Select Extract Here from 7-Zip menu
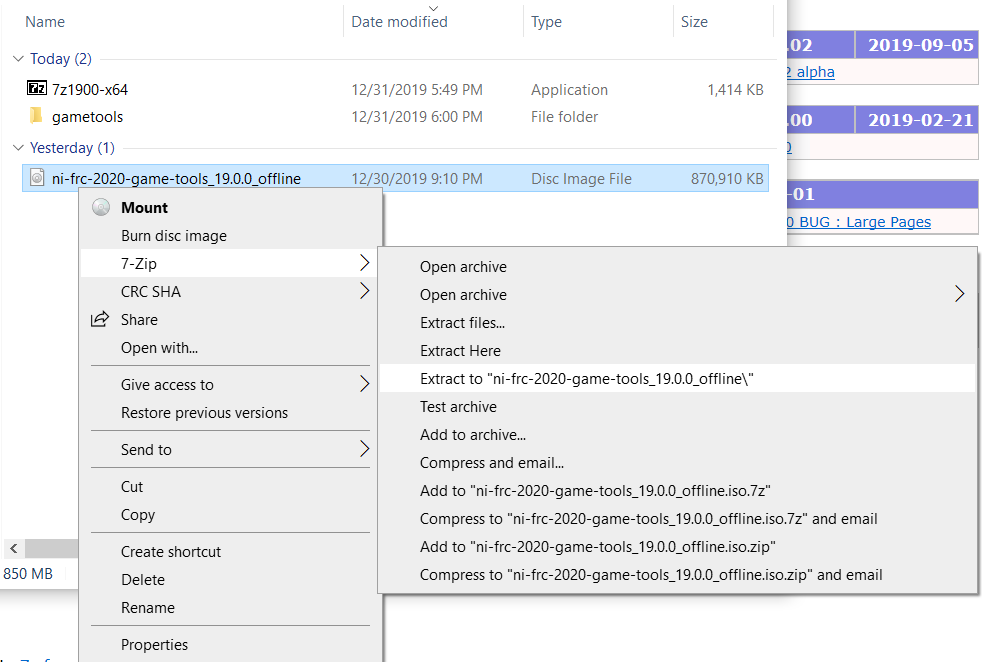 (x=460, y=350)
